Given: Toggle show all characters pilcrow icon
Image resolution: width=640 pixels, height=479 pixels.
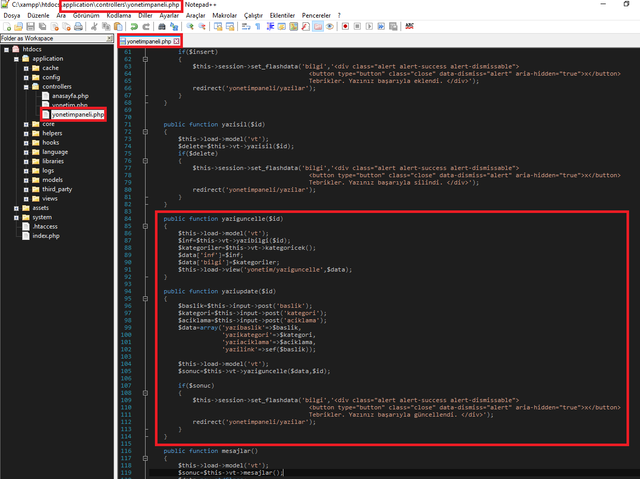Looking at the screenshot, I should tap(258, 27).
